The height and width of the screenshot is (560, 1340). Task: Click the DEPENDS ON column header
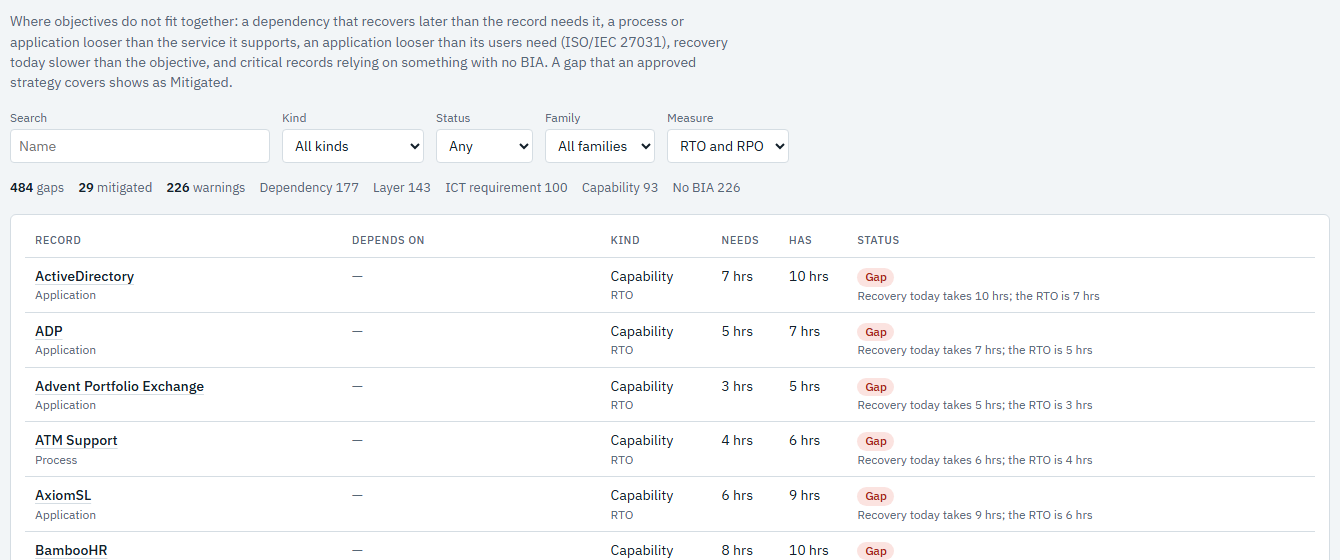click(388, 240)
